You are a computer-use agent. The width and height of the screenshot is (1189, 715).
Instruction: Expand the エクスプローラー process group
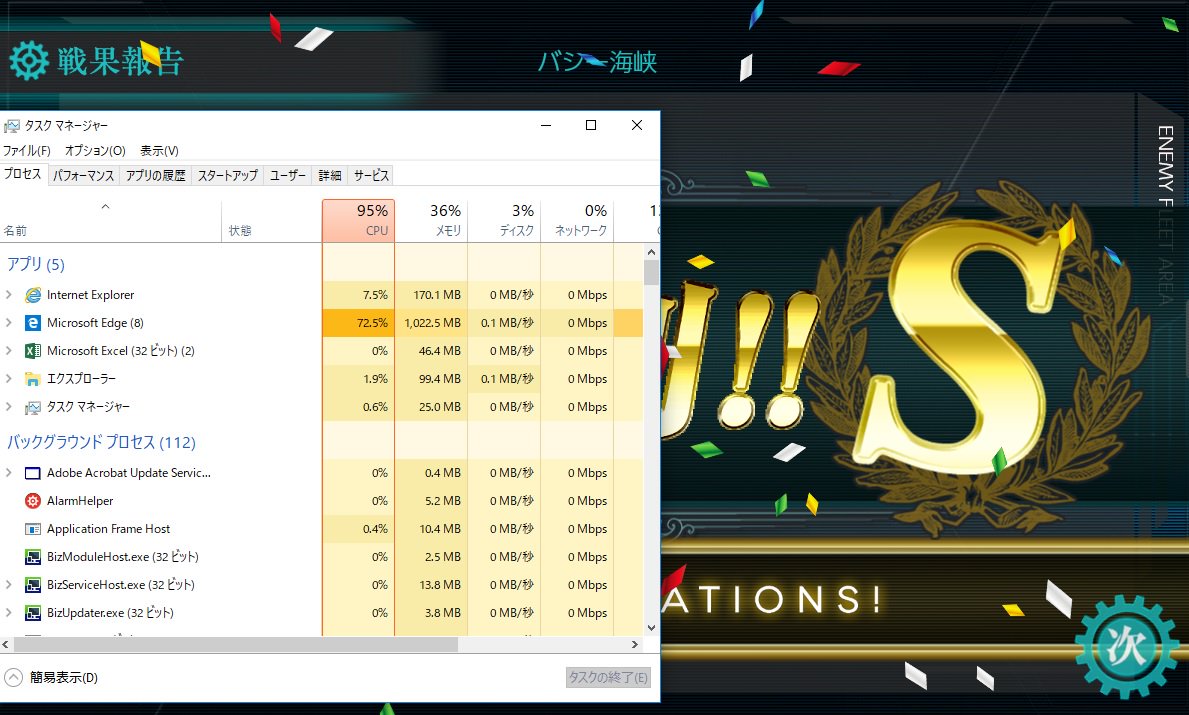(8, 379)
